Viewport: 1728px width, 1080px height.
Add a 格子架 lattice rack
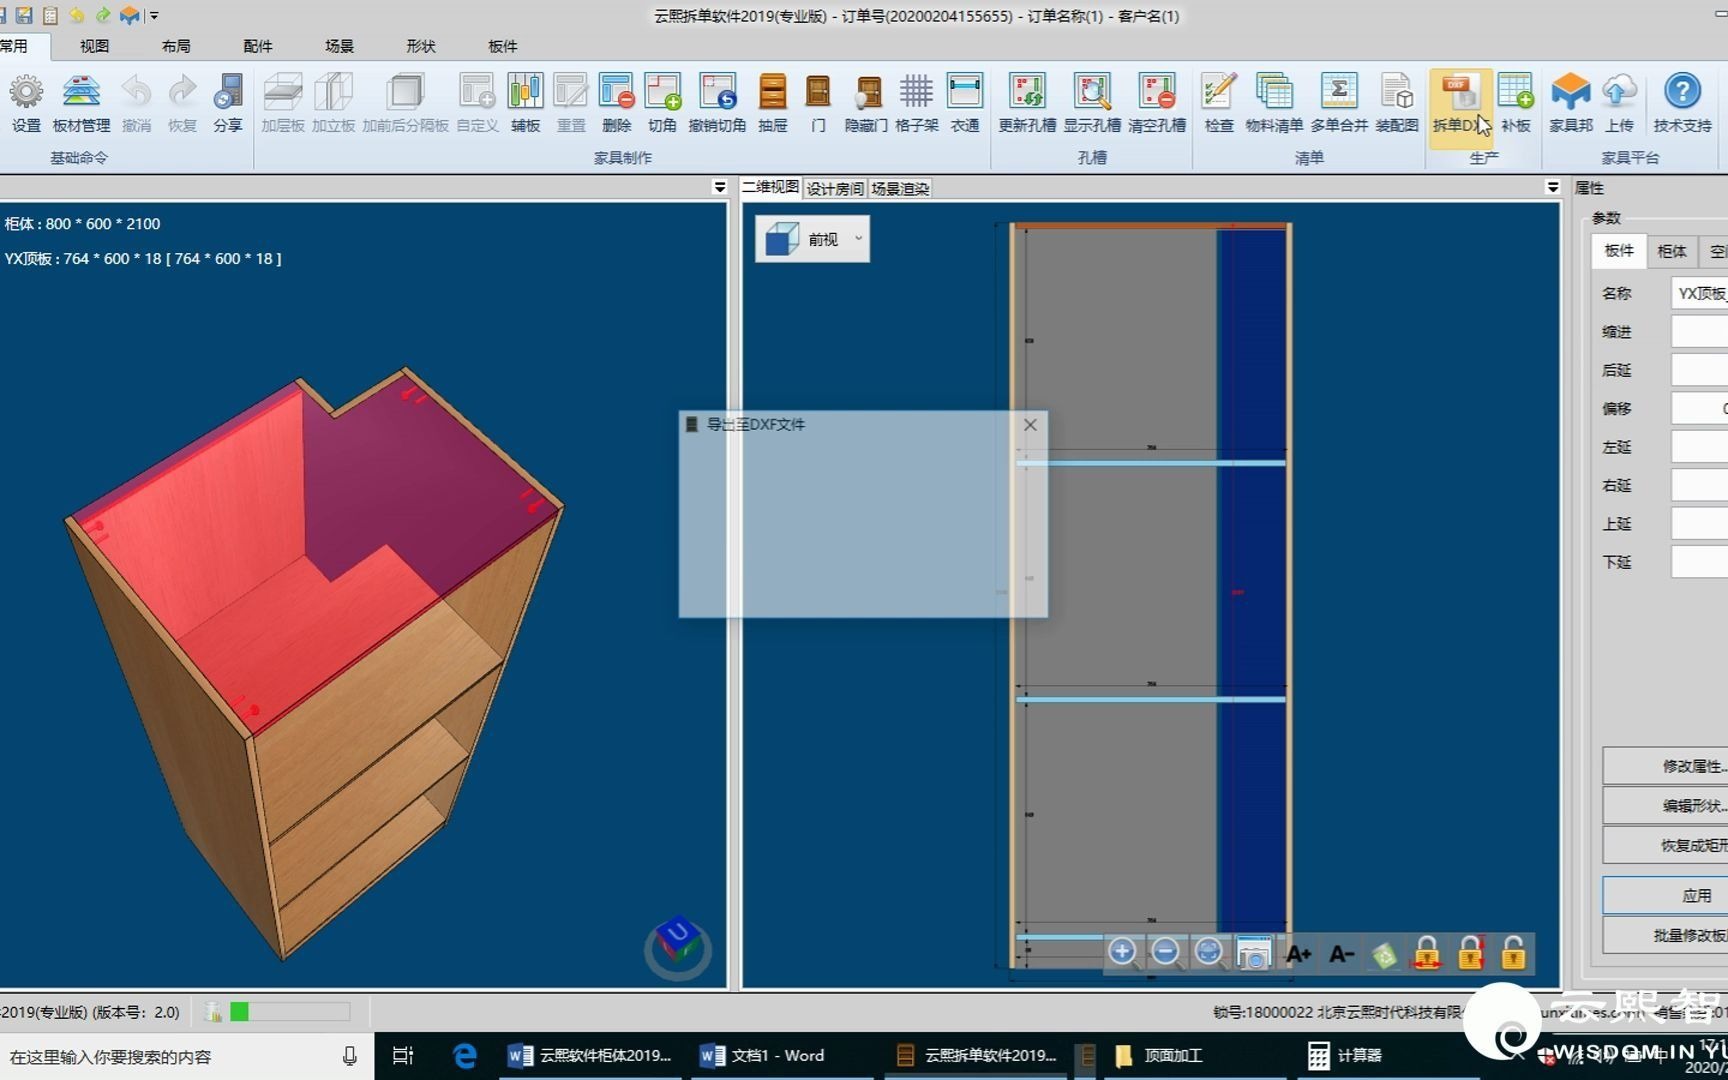pos(916,102)
